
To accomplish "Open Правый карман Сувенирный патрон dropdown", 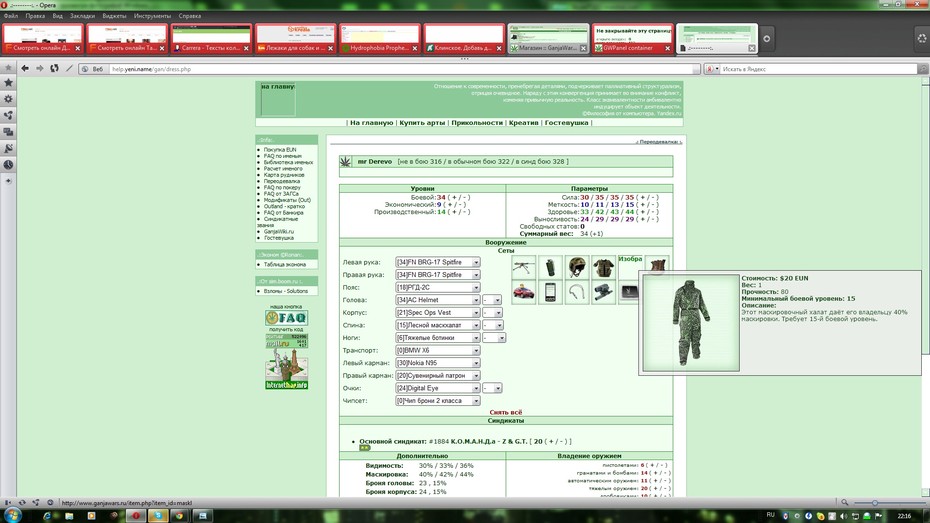I will [438, 375].
